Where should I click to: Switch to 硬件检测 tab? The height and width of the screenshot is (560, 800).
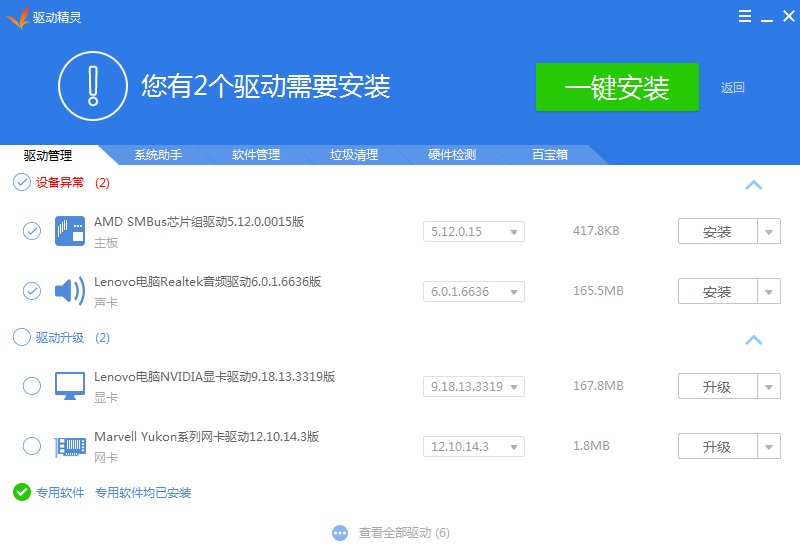pos(452,155)
